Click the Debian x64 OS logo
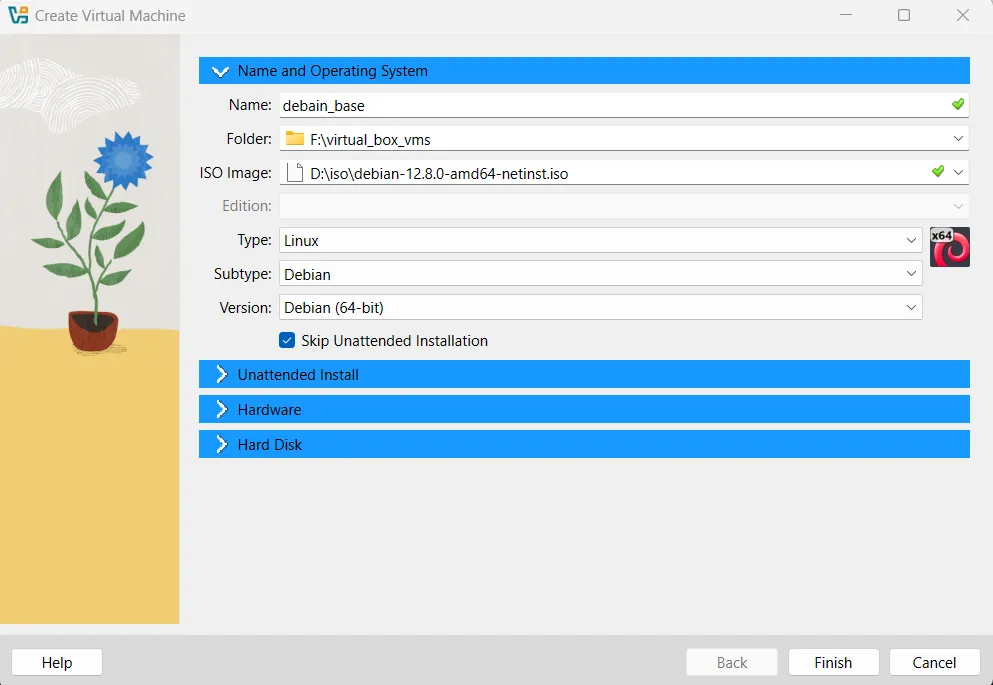Image resolution: width=993 pixels, height=685 pixels. [949, 247]
